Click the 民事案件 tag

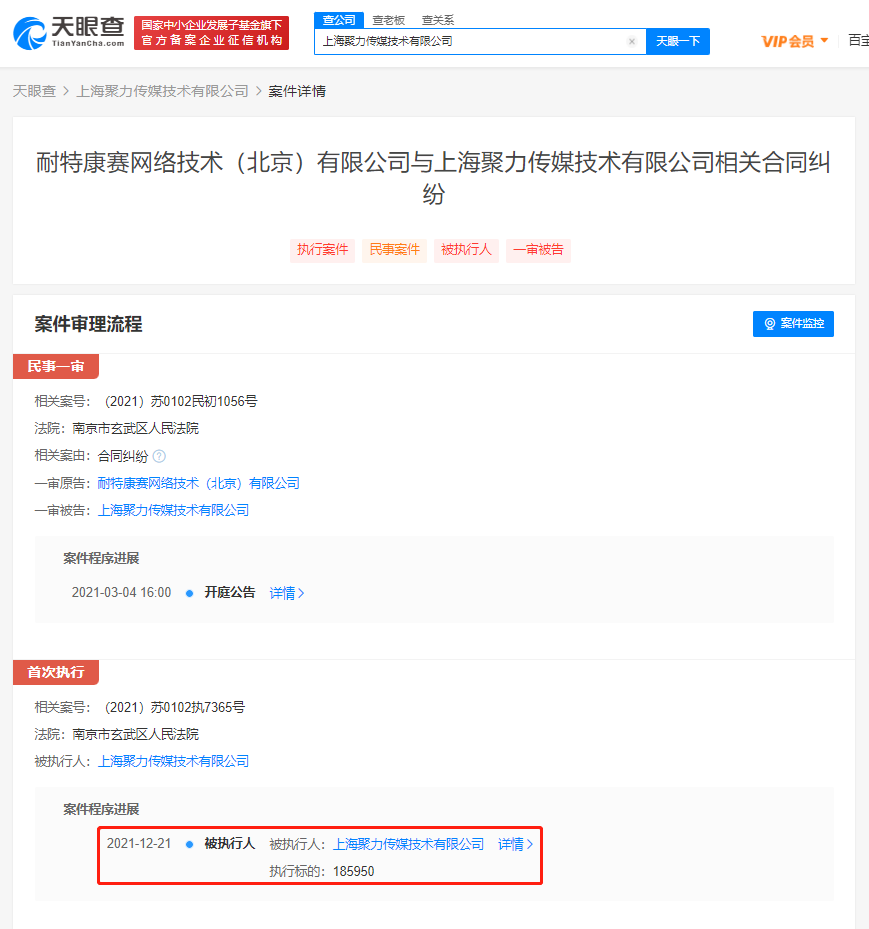(x=395, y=250)
